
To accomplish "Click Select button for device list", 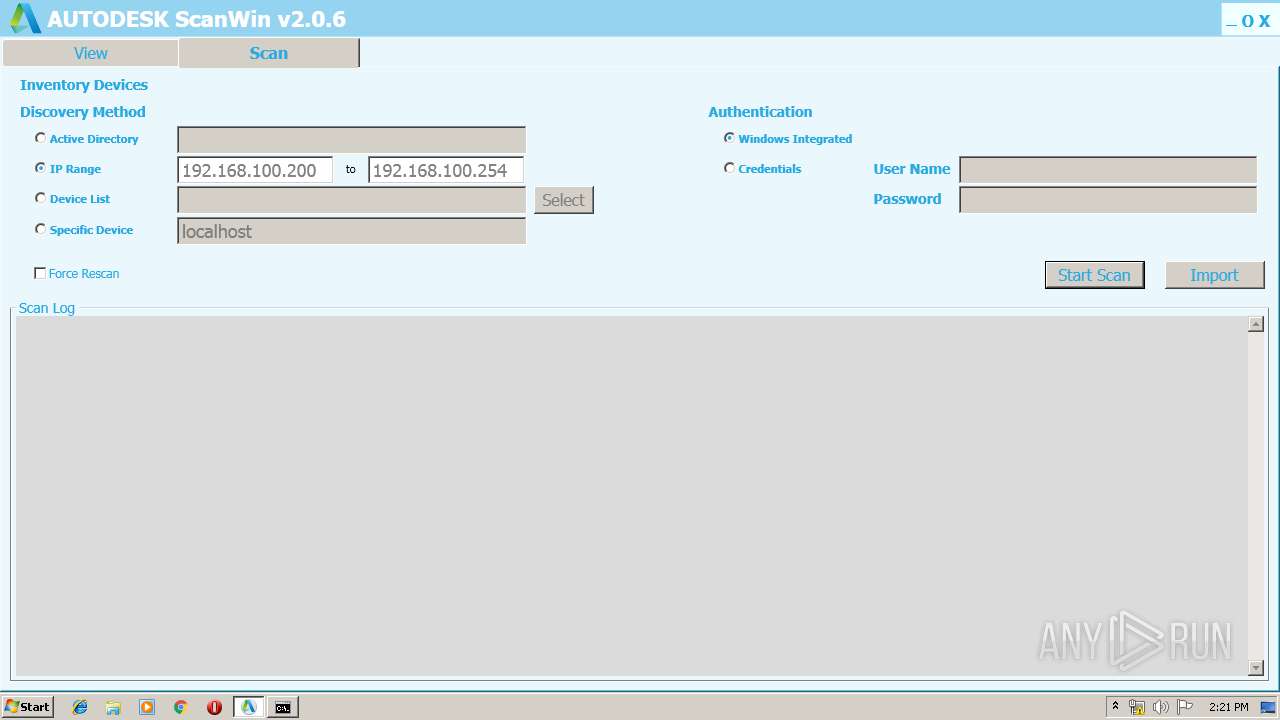I will (x=563, y=200).
